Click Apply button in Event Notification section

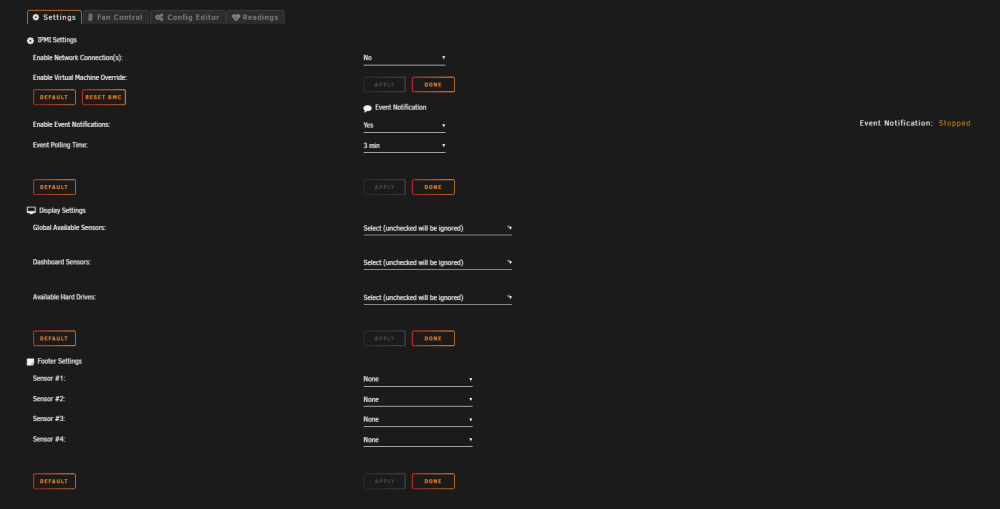(385, 187)
